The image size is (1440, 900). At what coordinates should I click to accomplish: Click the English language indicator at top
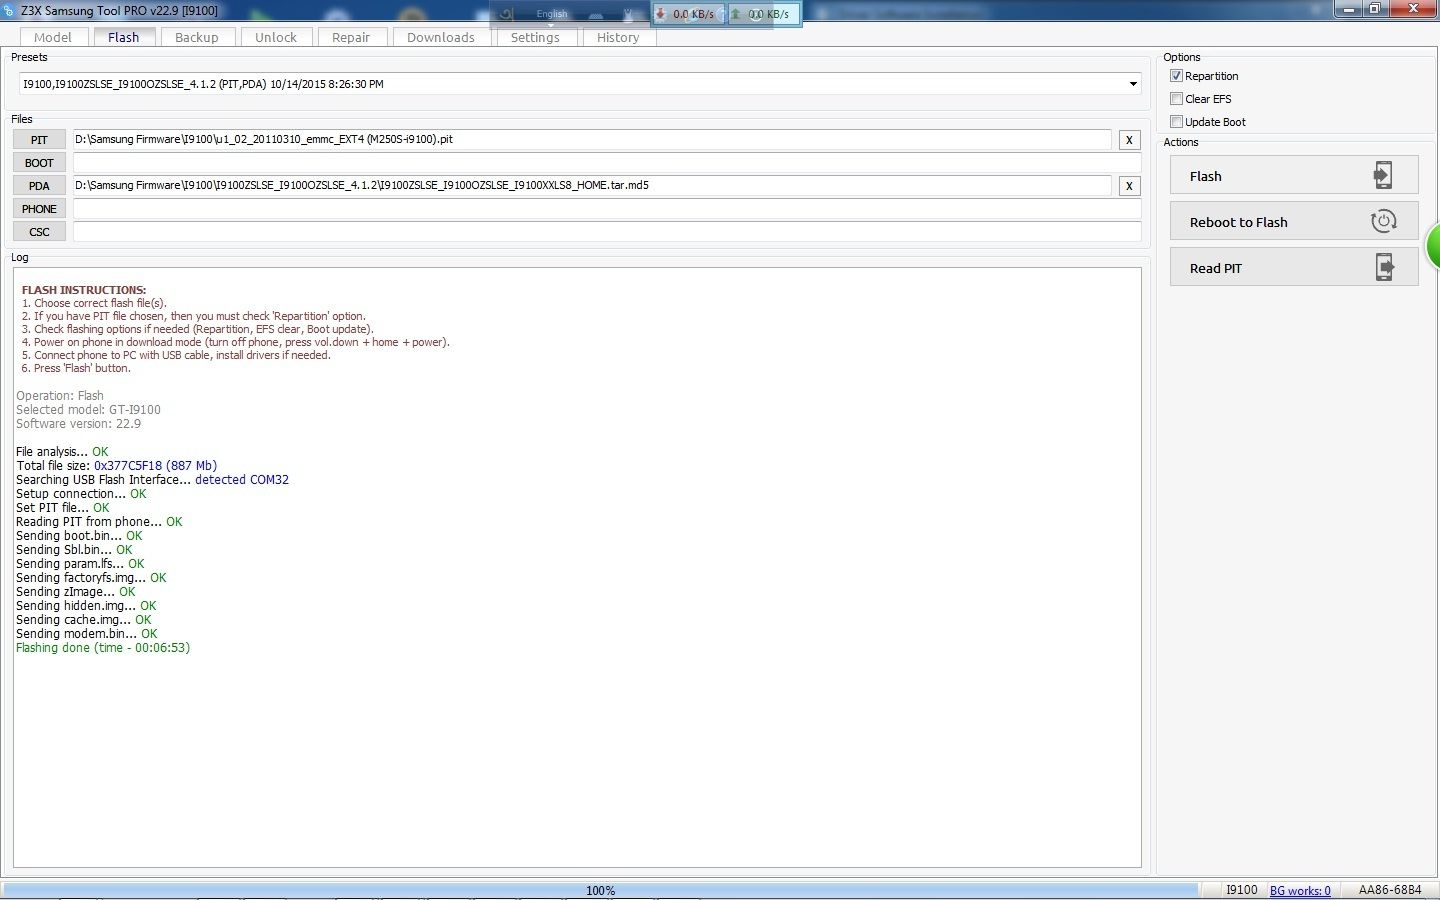552,14
